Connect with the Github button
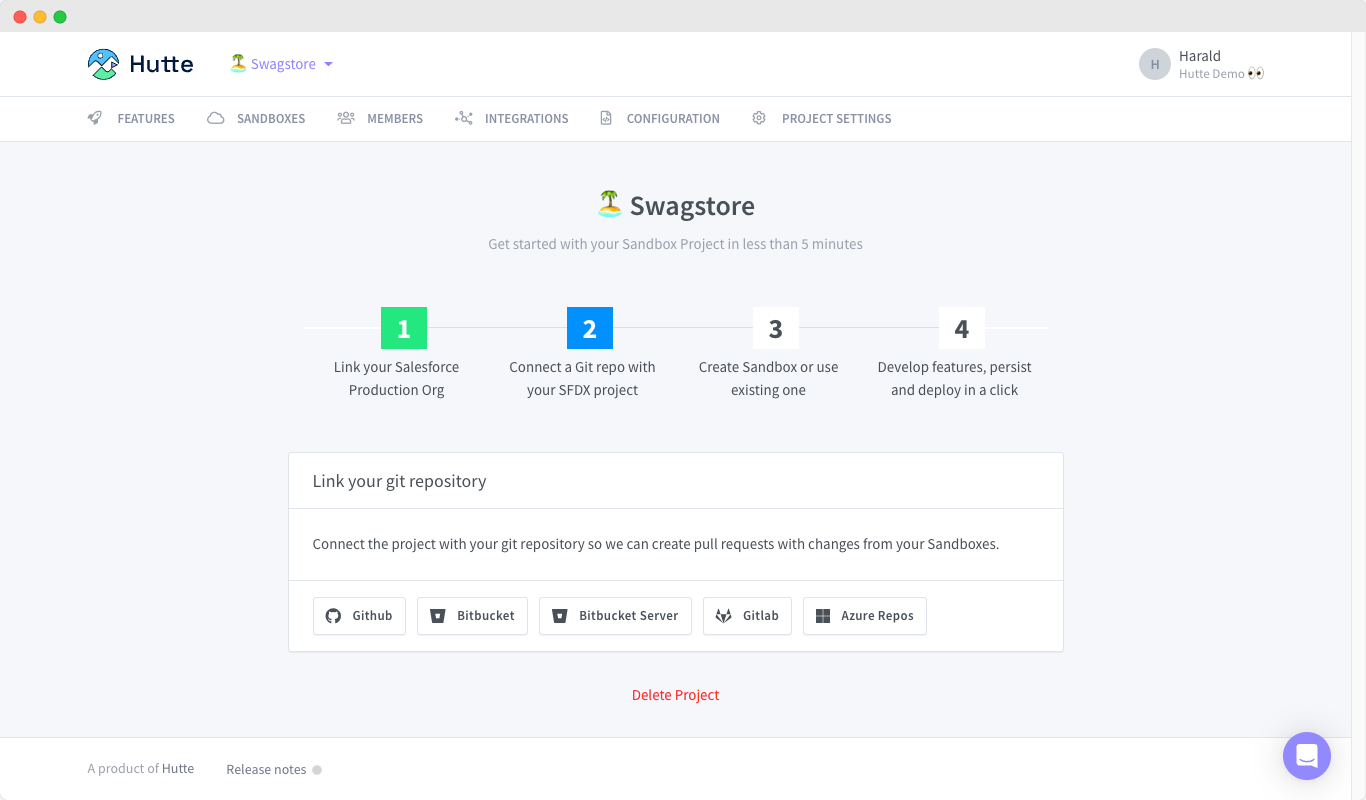 [x=359, y=616]
